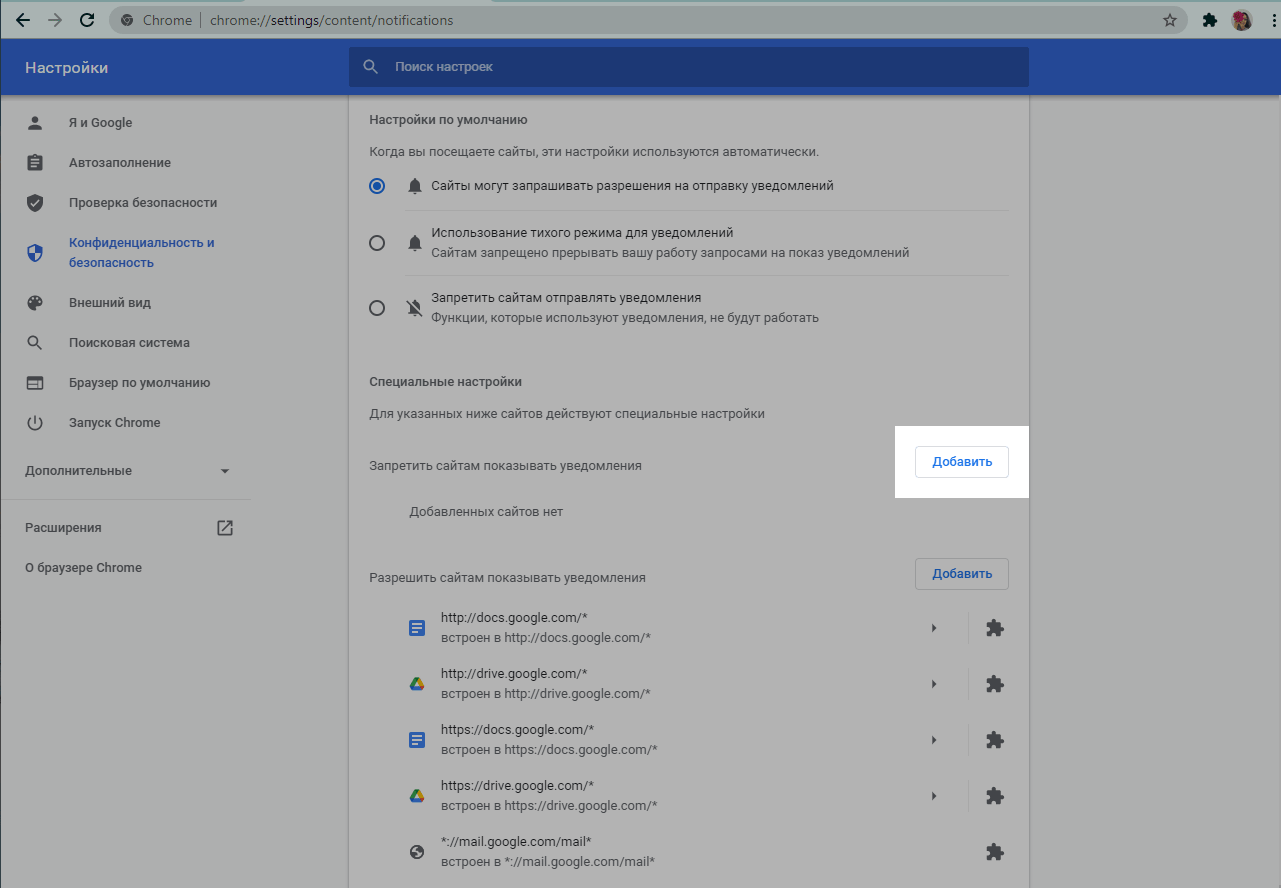The height and width of the screenshot is (888, 1281).
Task: Click the Drive favicon next to http://drive.google.com/*
Action: pos(417,684)
